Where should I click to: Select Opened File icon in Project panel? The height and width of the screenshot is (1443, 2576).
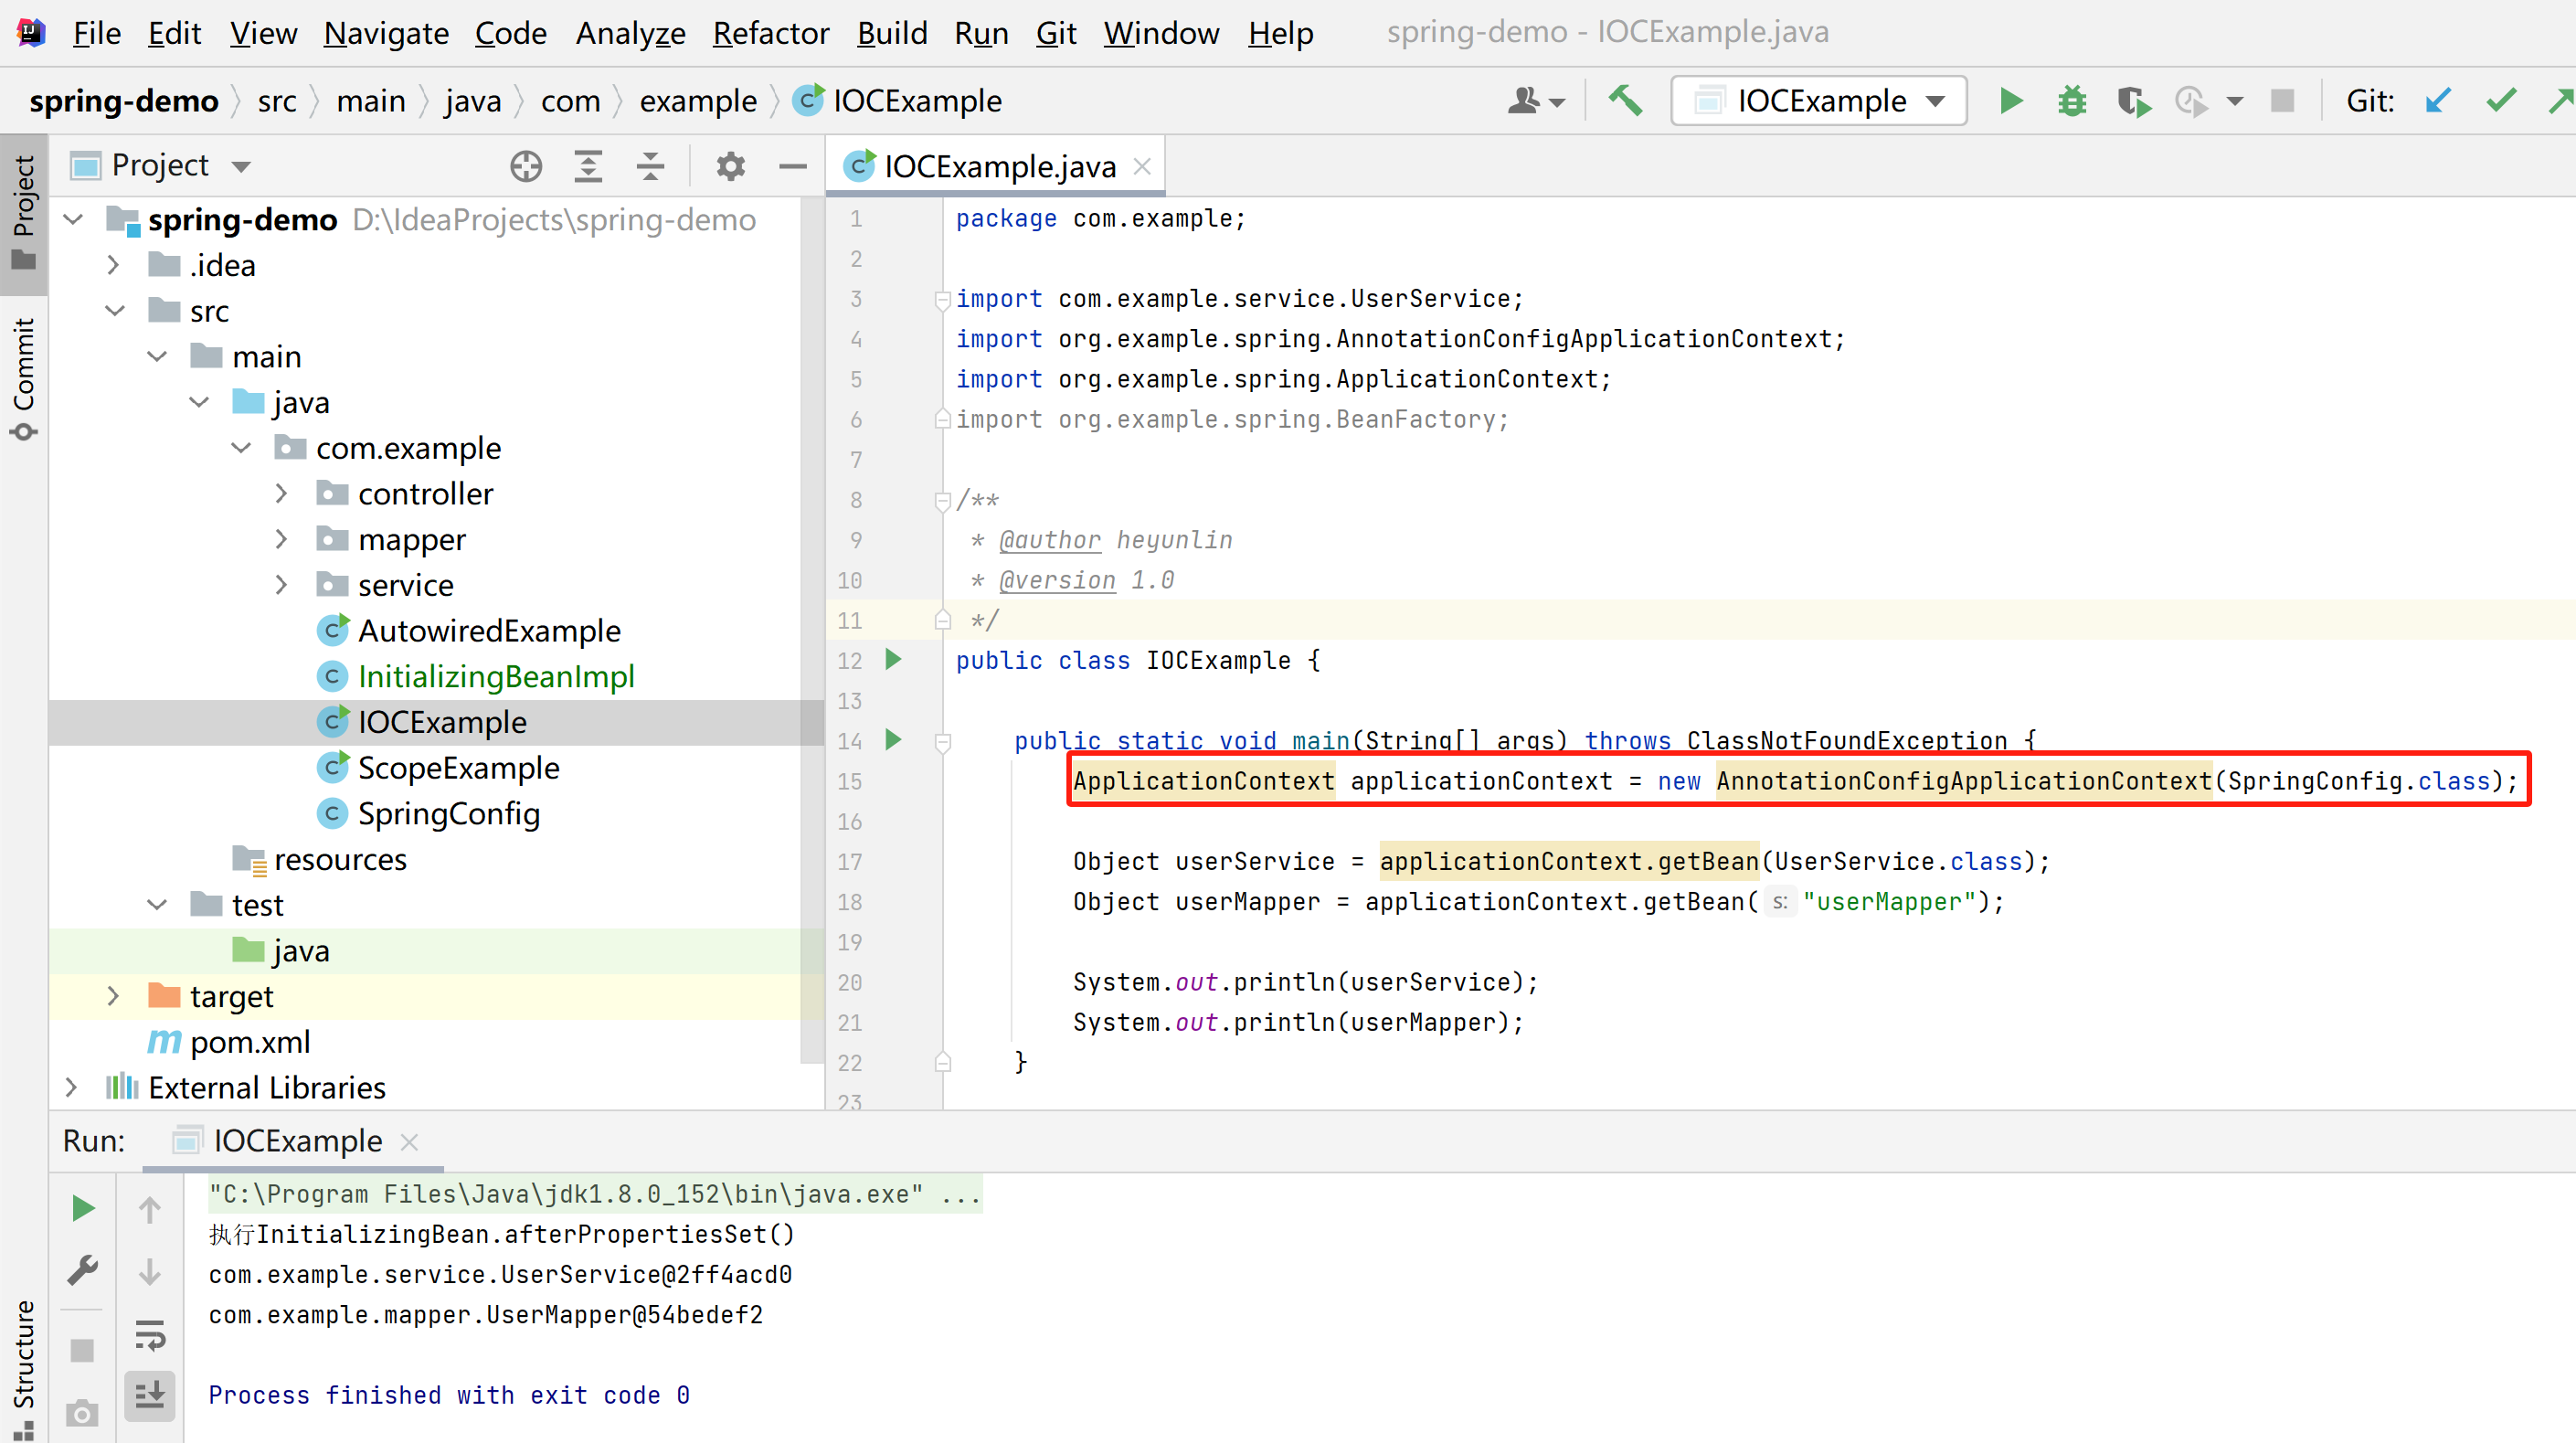526,165
